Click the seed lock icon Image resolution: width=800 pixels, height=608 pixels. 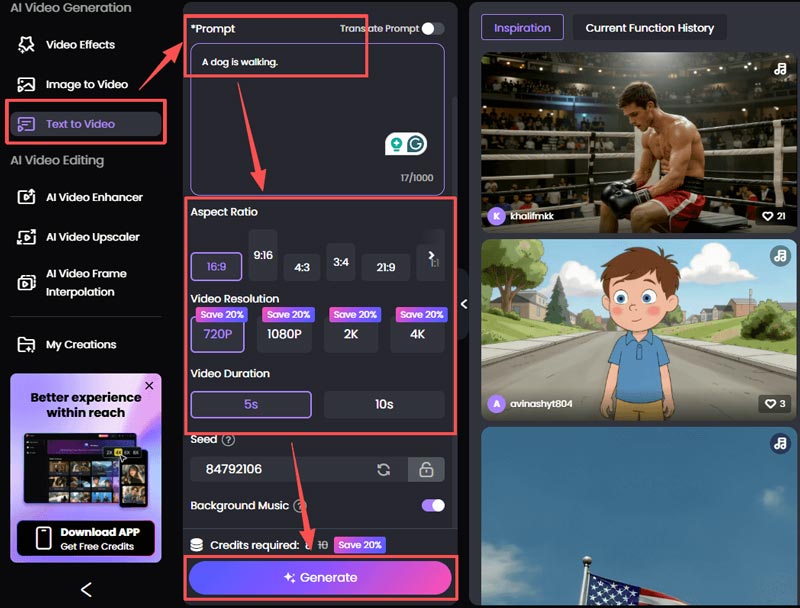426,470
